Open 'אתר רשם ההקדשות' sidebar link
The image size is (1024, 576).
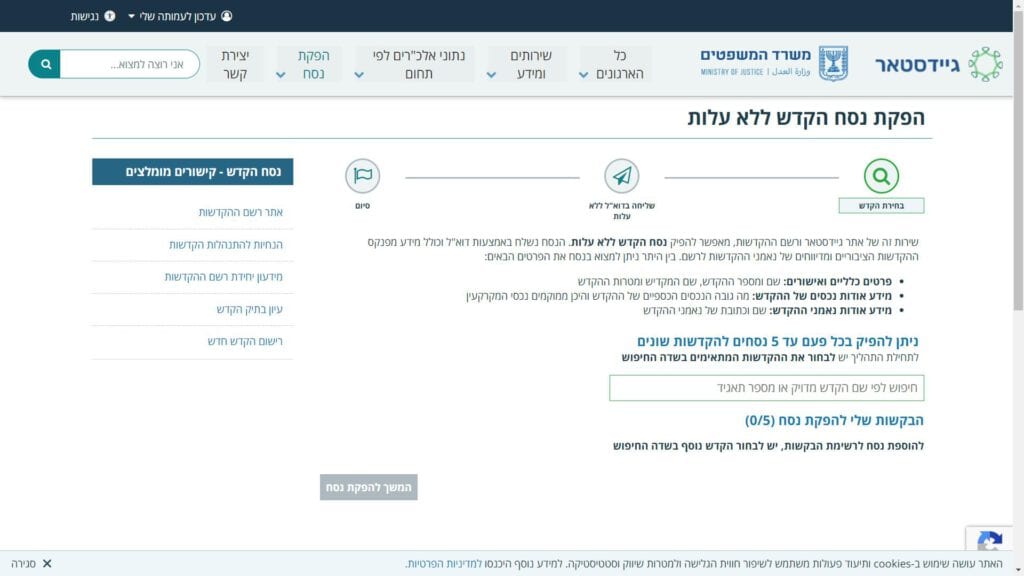pyautogui.click(x=240, y=213)
